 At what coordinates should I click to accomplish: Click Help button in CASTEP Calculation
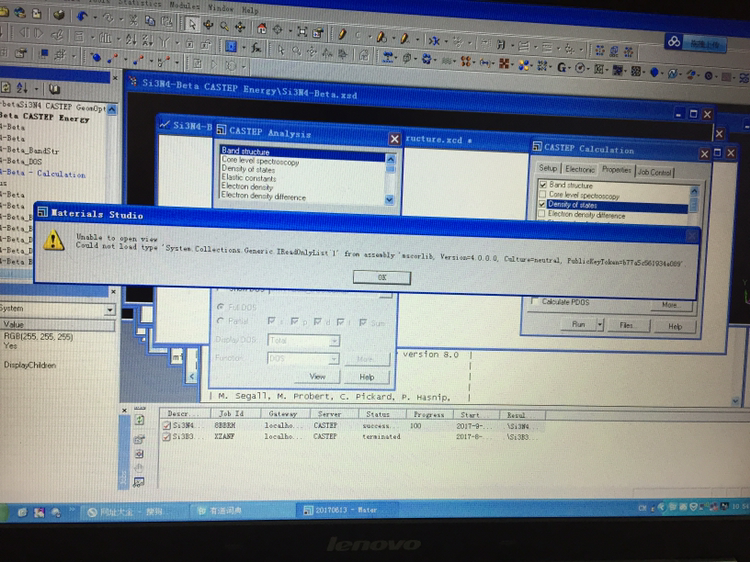click(675, 326)
